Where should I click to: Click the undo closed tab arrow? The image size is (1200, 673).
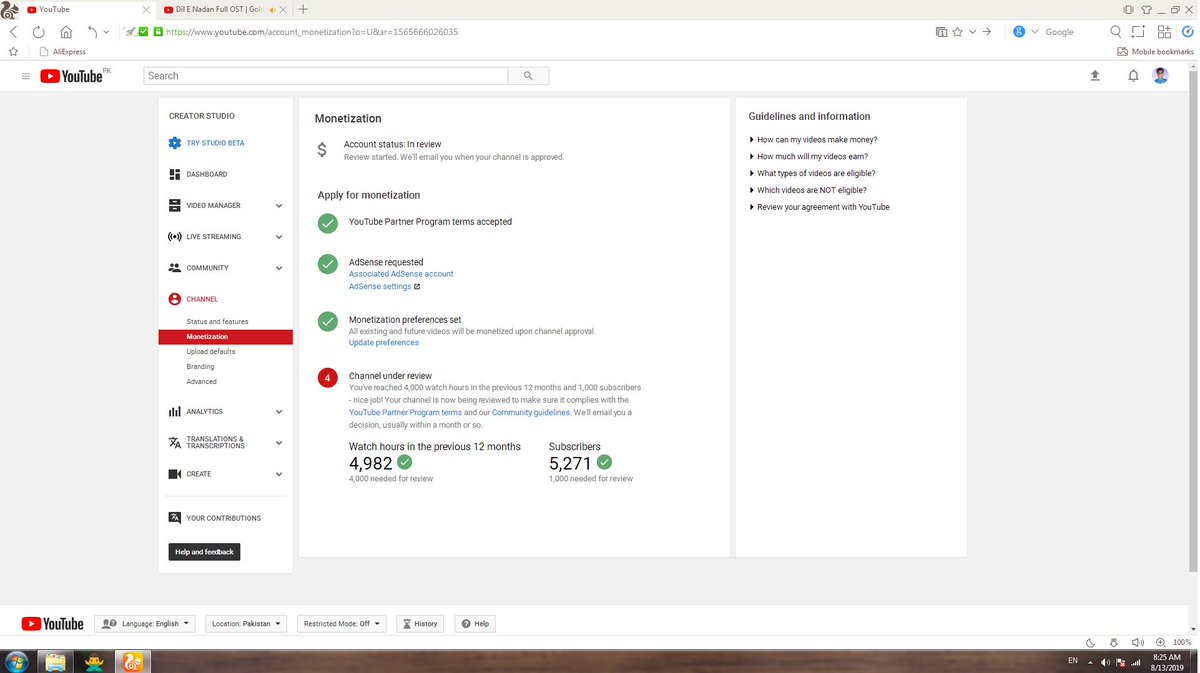(92, 32)
